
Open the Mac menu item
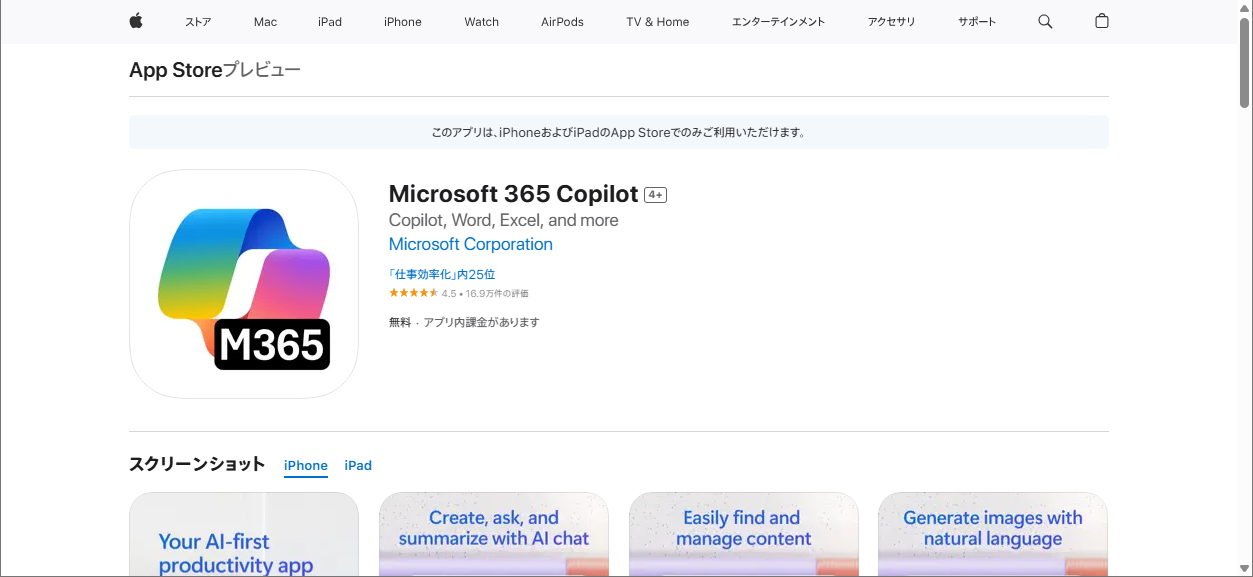click(265, 22)
